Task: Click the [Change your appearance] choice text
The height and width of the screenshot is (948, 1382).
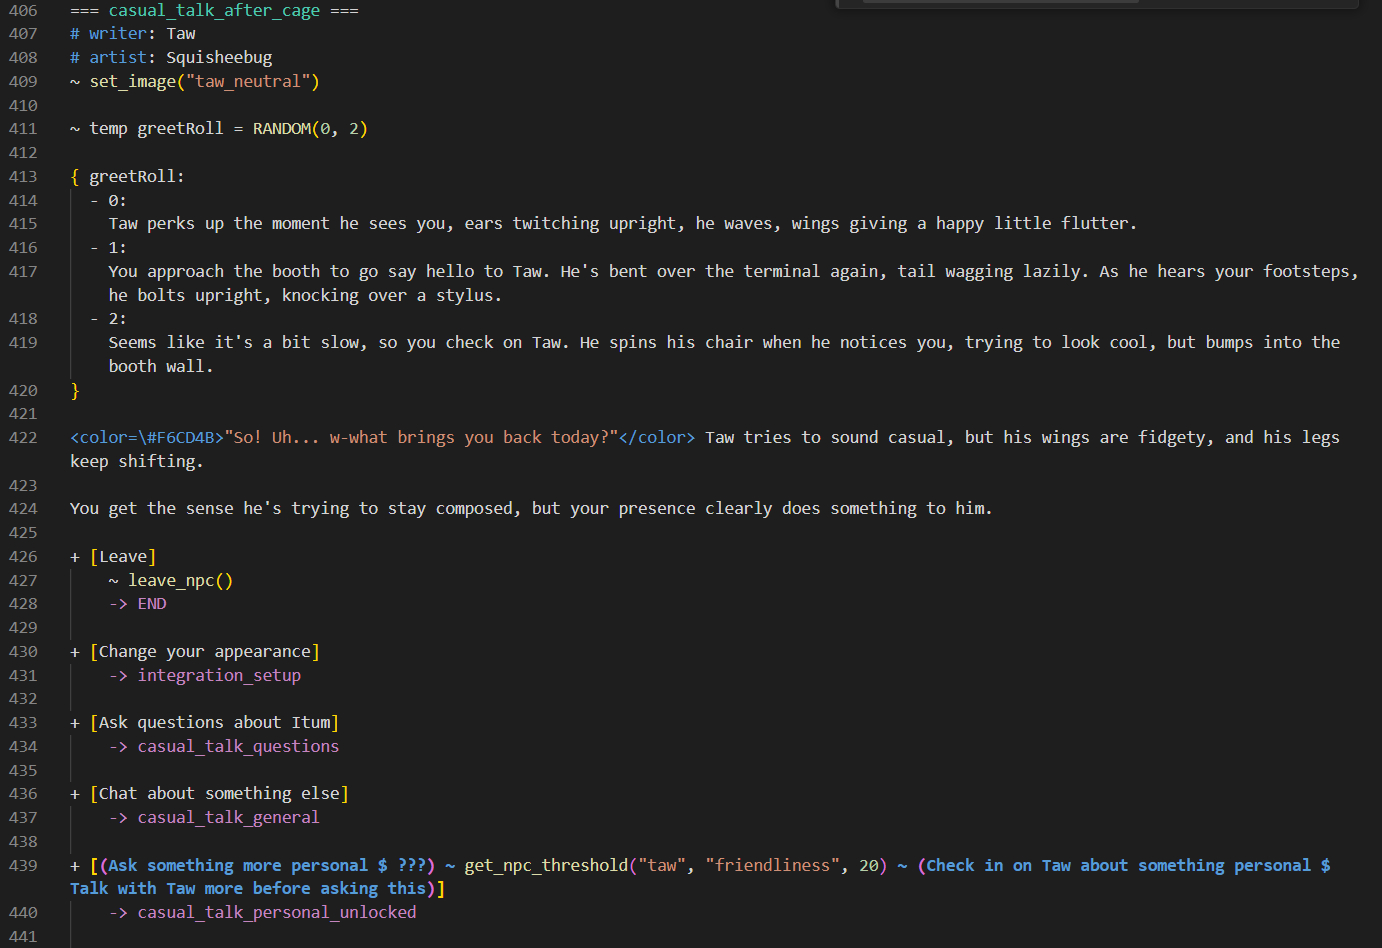Action: 204,652
